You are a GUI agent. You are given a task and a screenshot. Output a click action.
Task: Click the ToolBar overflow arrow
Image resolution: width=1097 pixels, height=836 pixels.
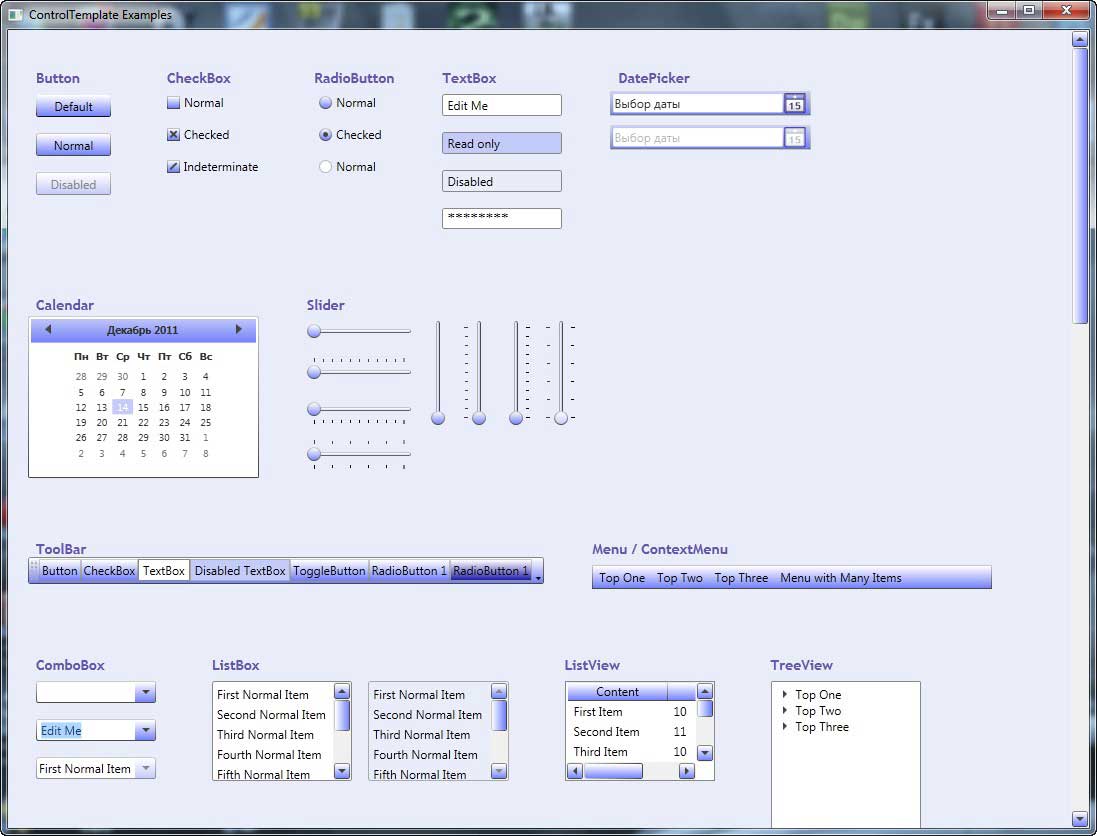pos(538,571)
